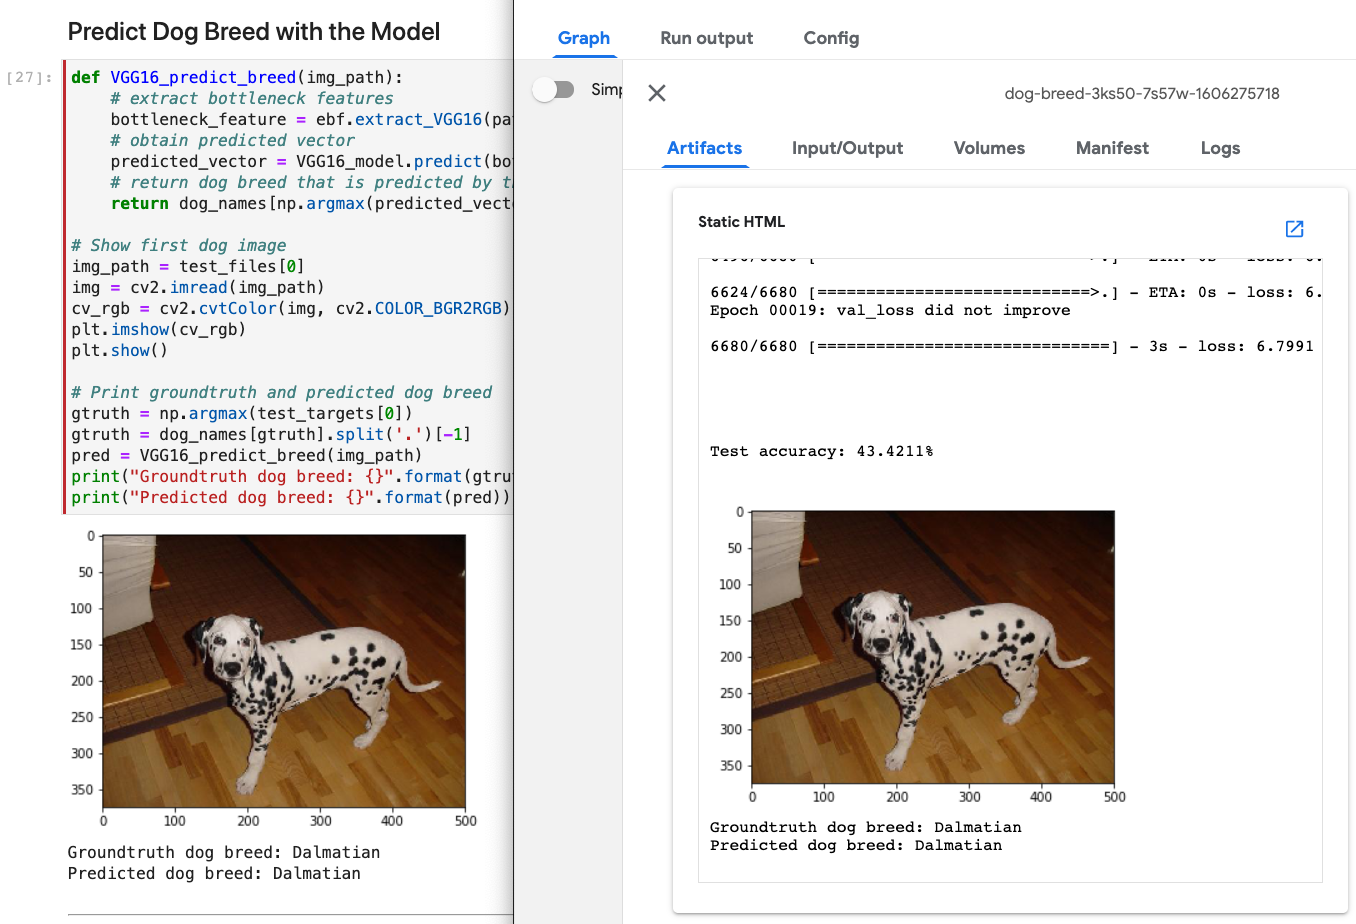
Task: Click Groundtruth dog breed line in Static HTML
Action: coord(866,828)
